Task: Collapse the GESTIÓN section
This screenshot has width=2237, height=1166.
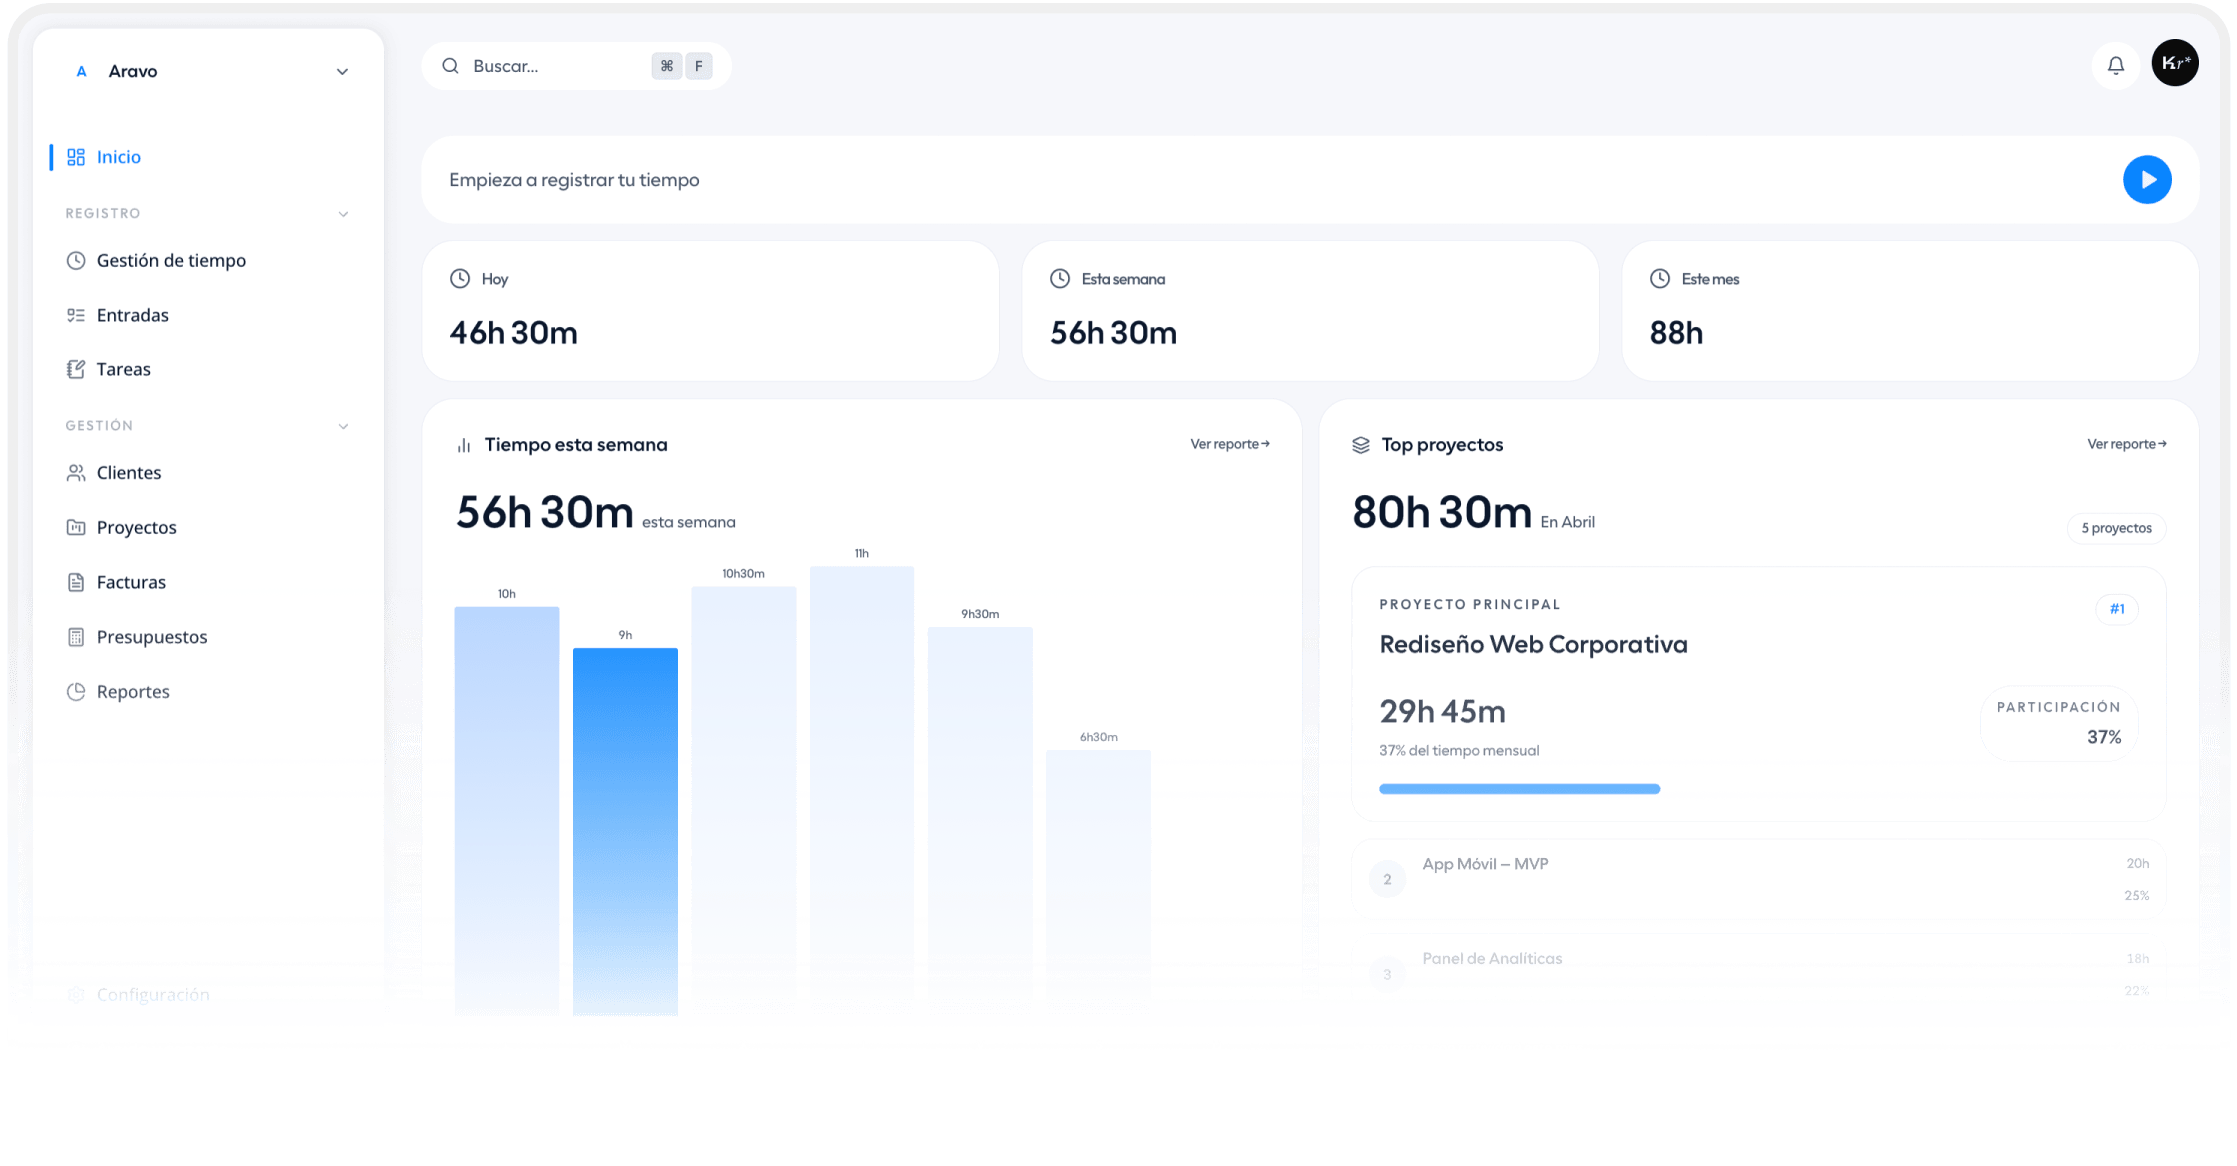Action: click(343, 425)
